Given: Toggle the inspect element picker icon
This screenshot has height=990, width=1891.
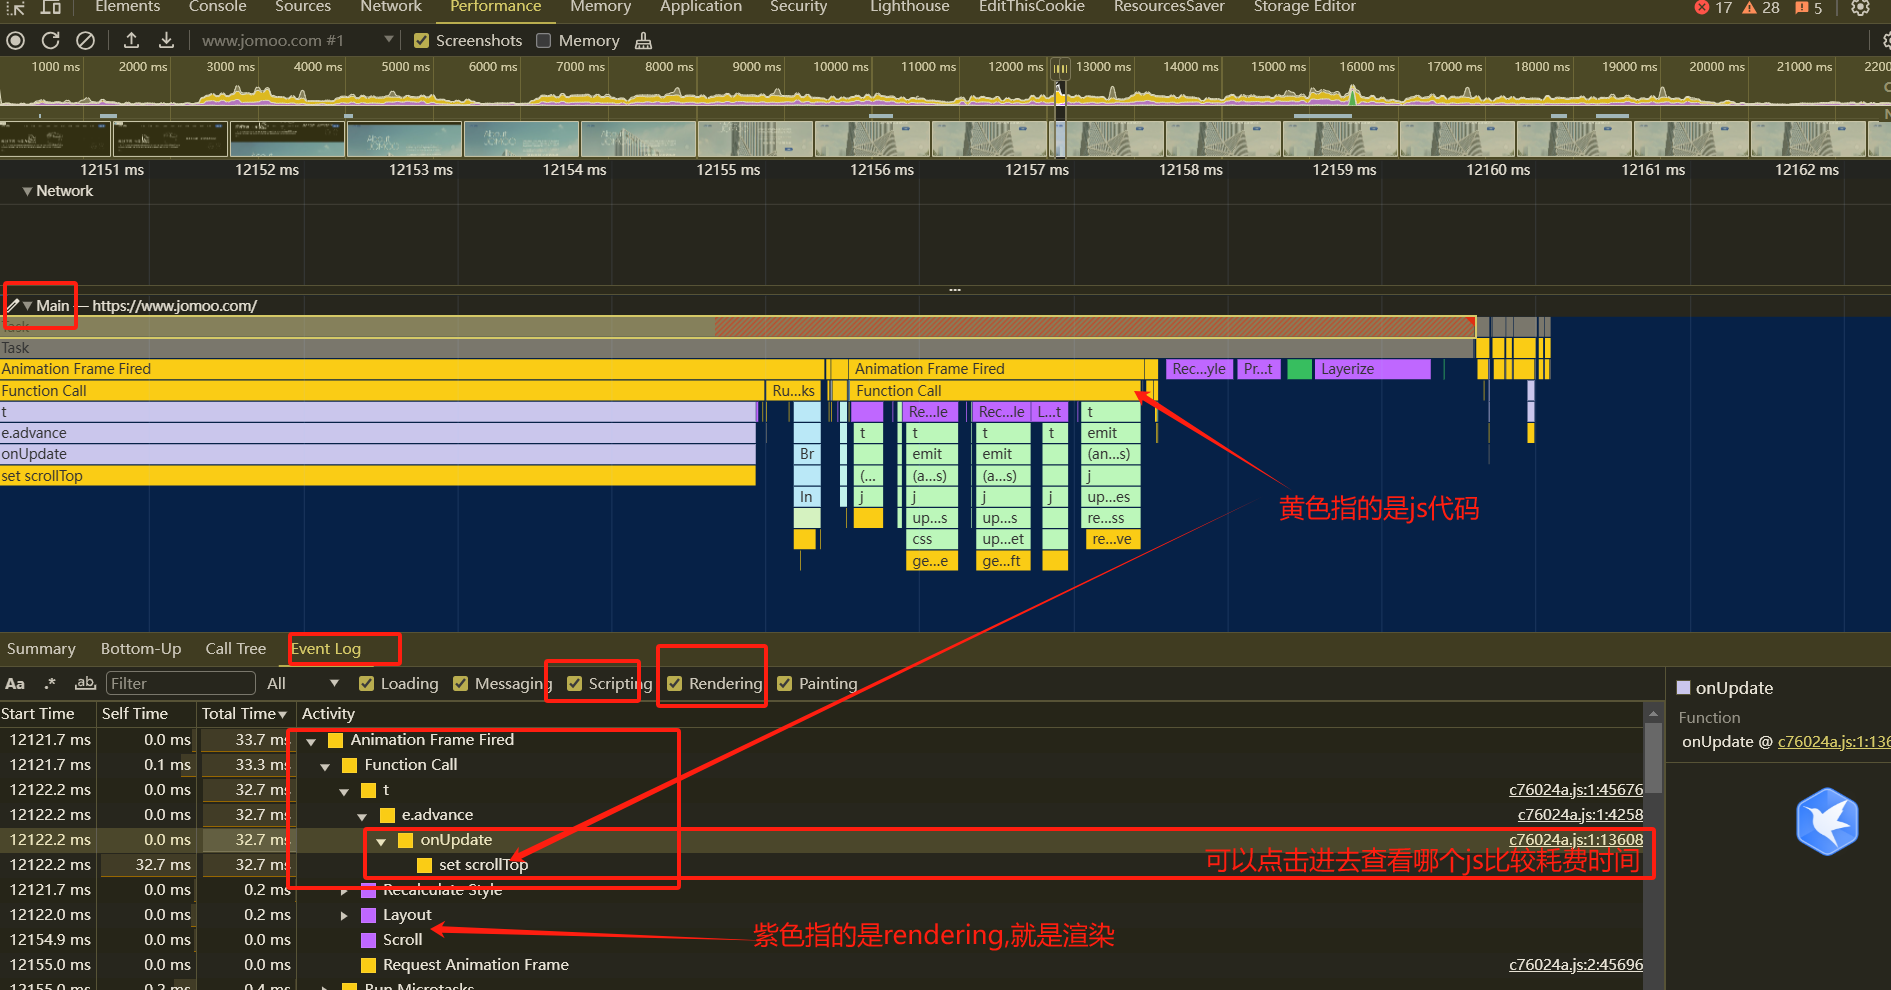Looking at the screenshot, I should [x=15, y=7].
